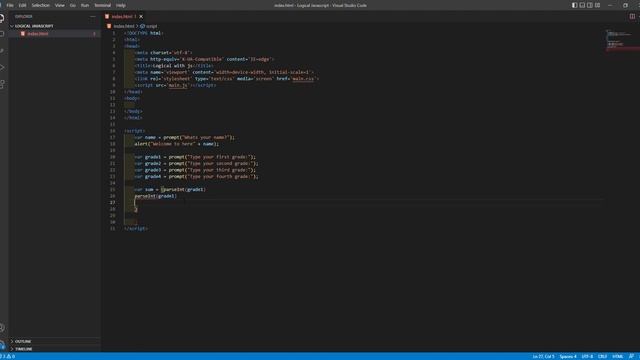
Task: Click the meta charset utf-8 line
Action: tap(163, 53)
